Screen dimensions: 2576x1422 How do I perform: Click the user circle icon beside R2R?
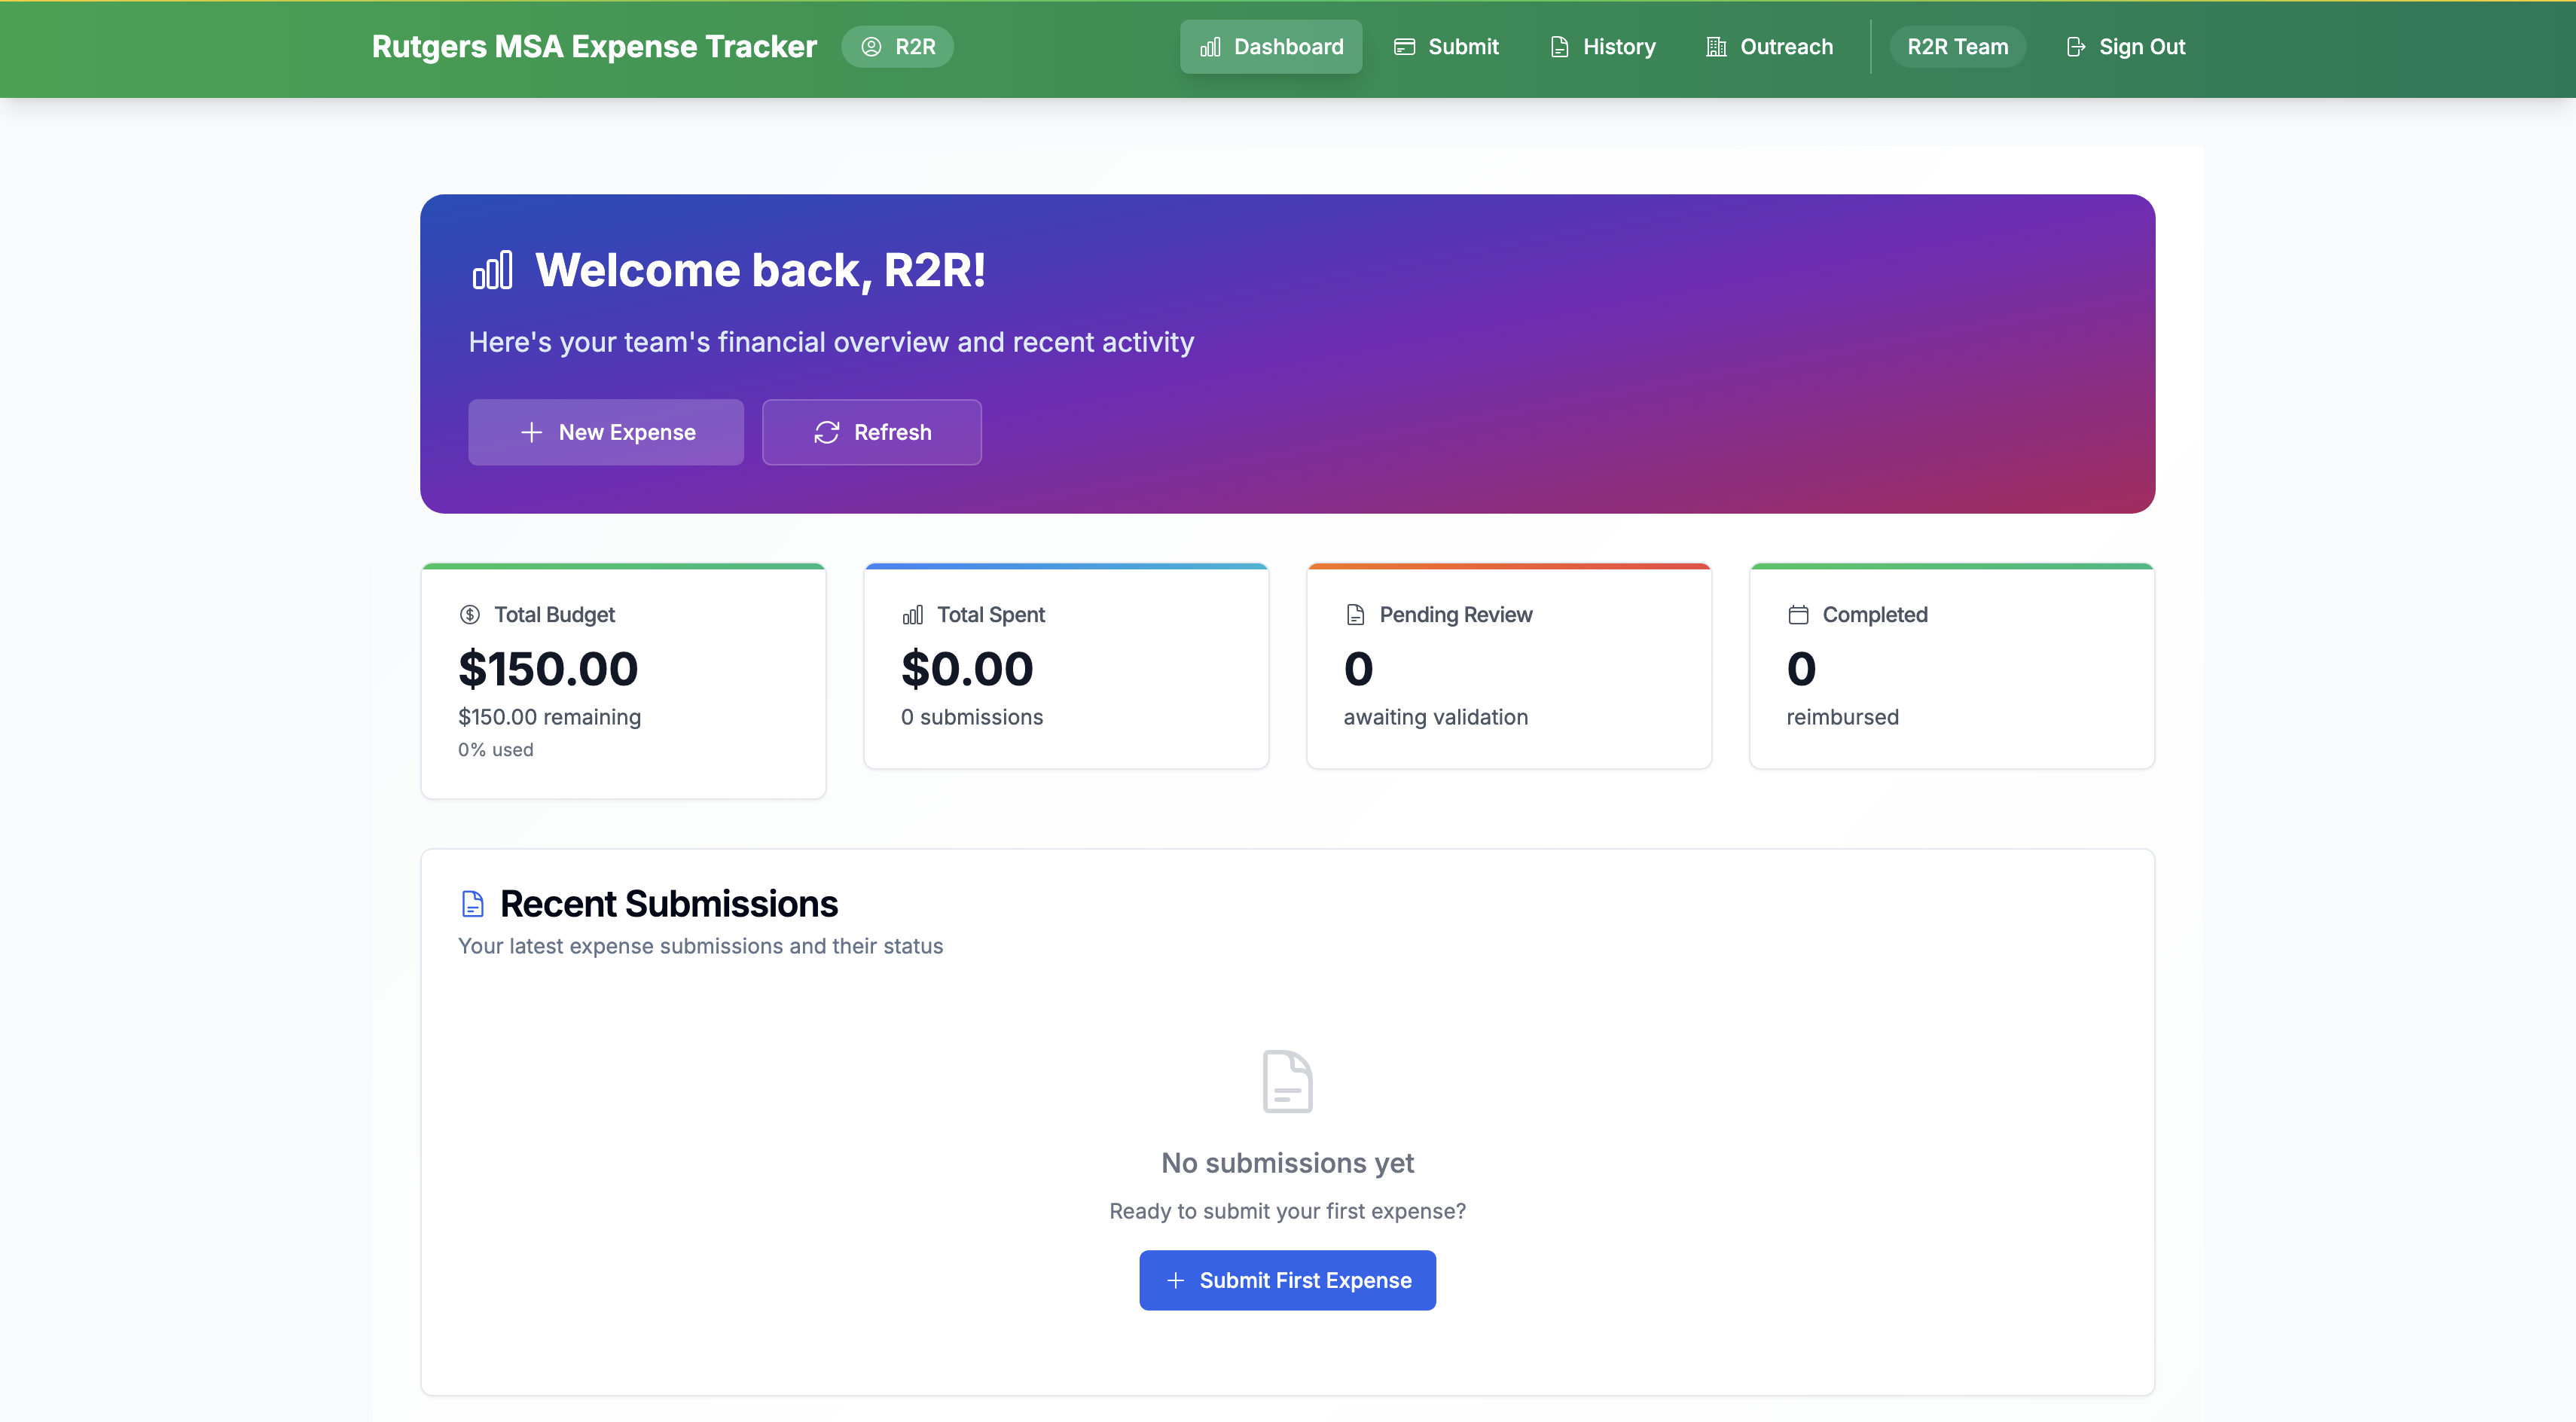(871, 47)
